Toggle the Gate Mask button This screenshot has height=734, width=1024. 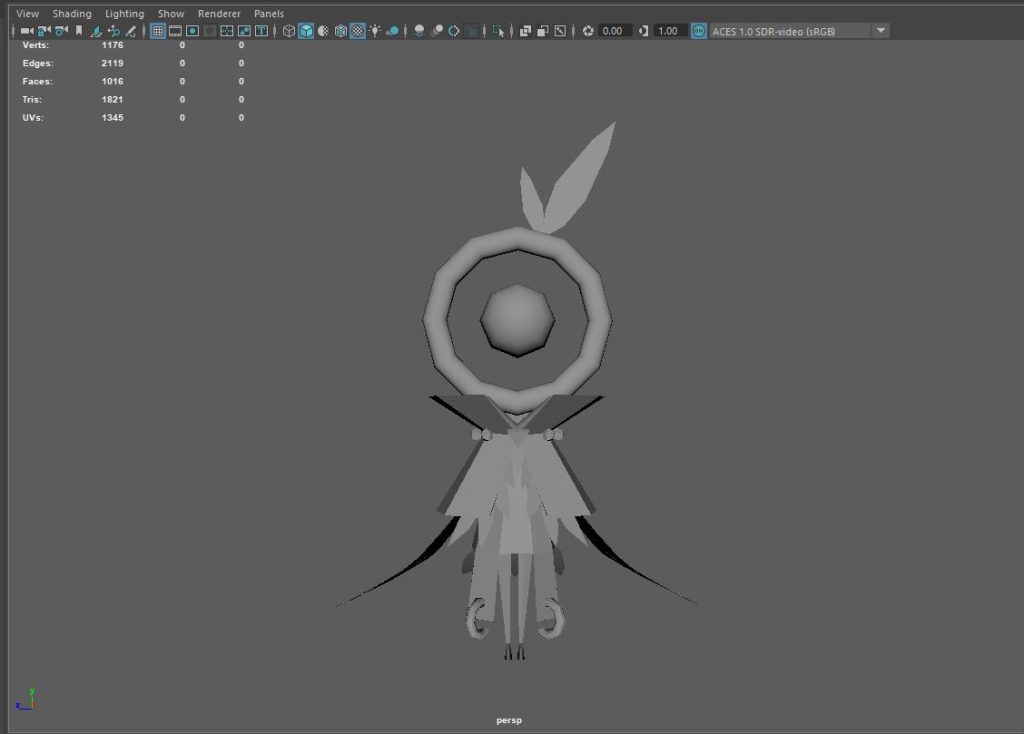coord(210,31)
